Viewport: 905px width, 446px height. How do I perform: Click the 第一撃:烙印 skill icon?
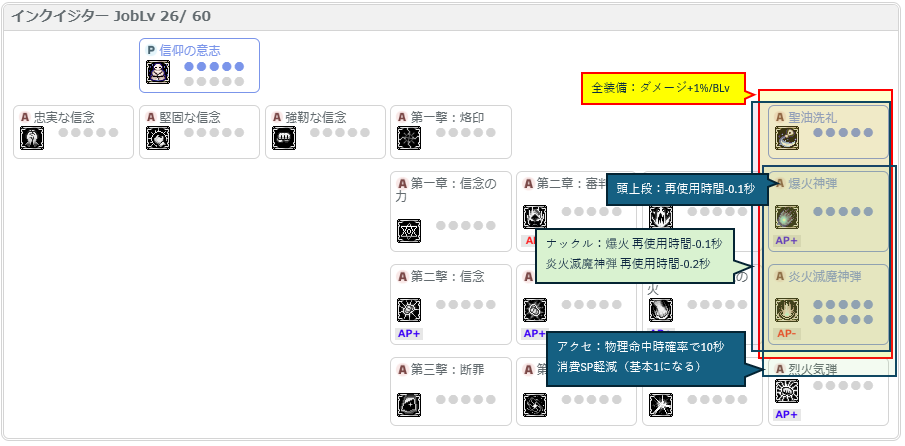coord(409,138)
